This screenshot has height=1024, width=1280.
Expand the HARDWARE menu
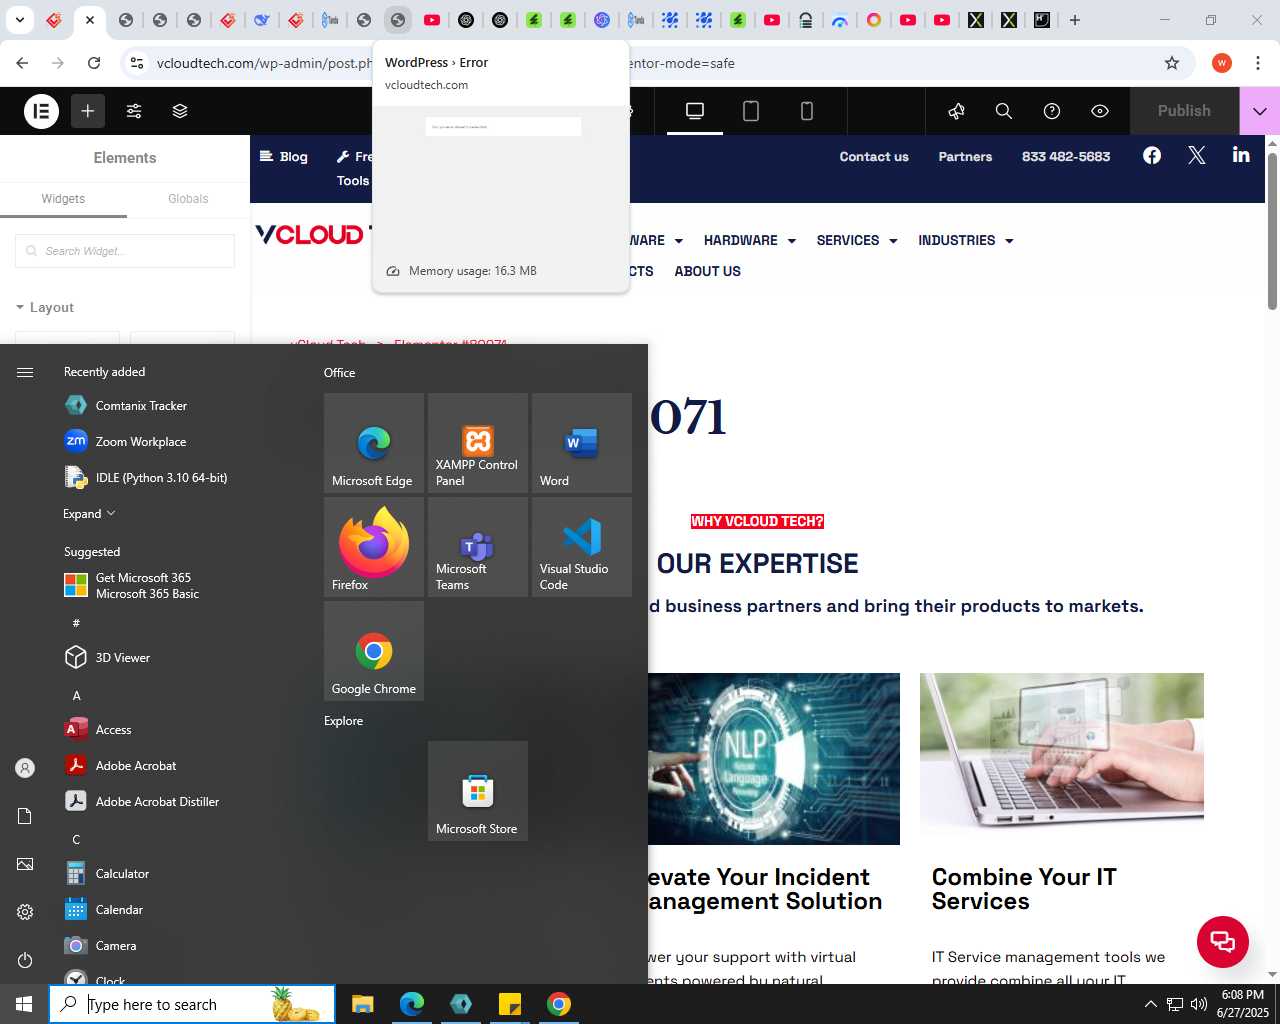click(x=750, y=241)
